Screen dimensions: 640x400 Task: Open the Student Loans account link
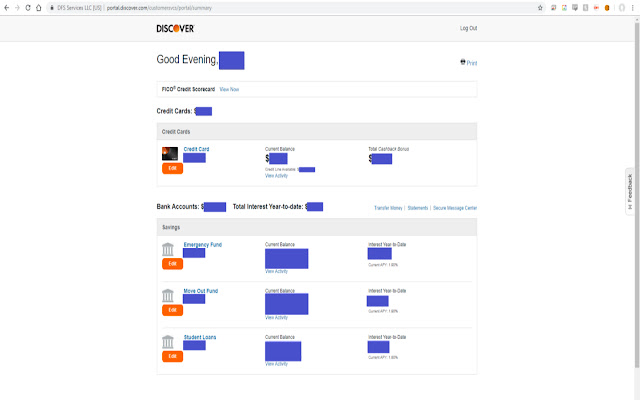pos(200,337)
